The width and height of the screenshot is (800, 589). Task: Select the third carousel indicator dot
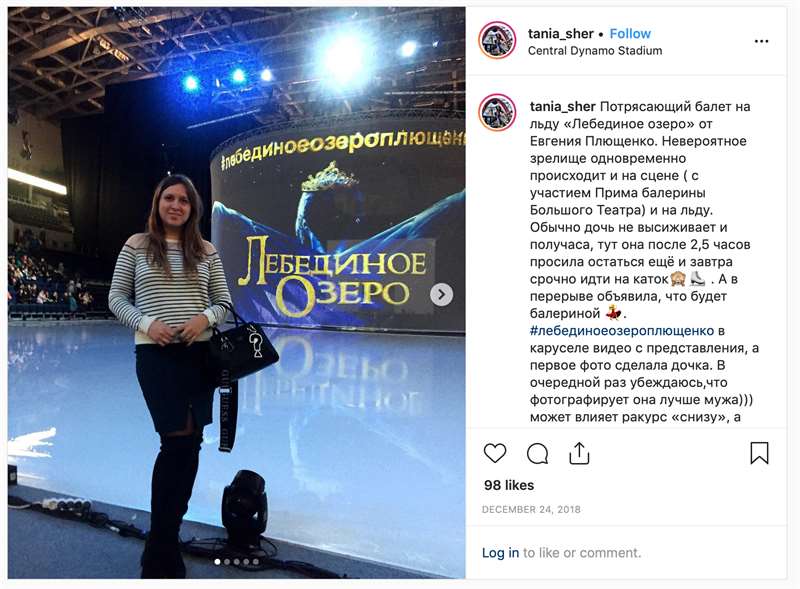coord(237,561)
